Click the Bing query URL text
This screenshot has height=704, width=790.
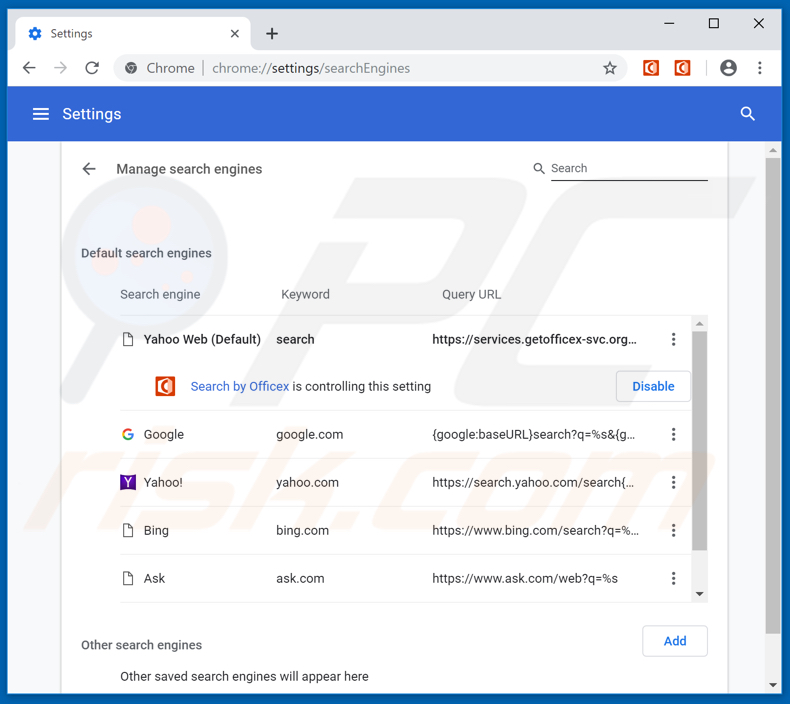536,530
